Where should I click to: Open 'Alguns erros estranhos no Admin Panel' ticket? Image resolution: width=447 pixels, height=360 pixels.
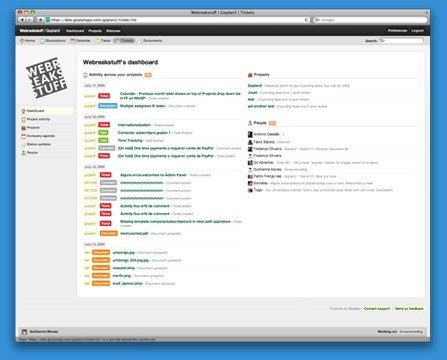pos(153,175)
